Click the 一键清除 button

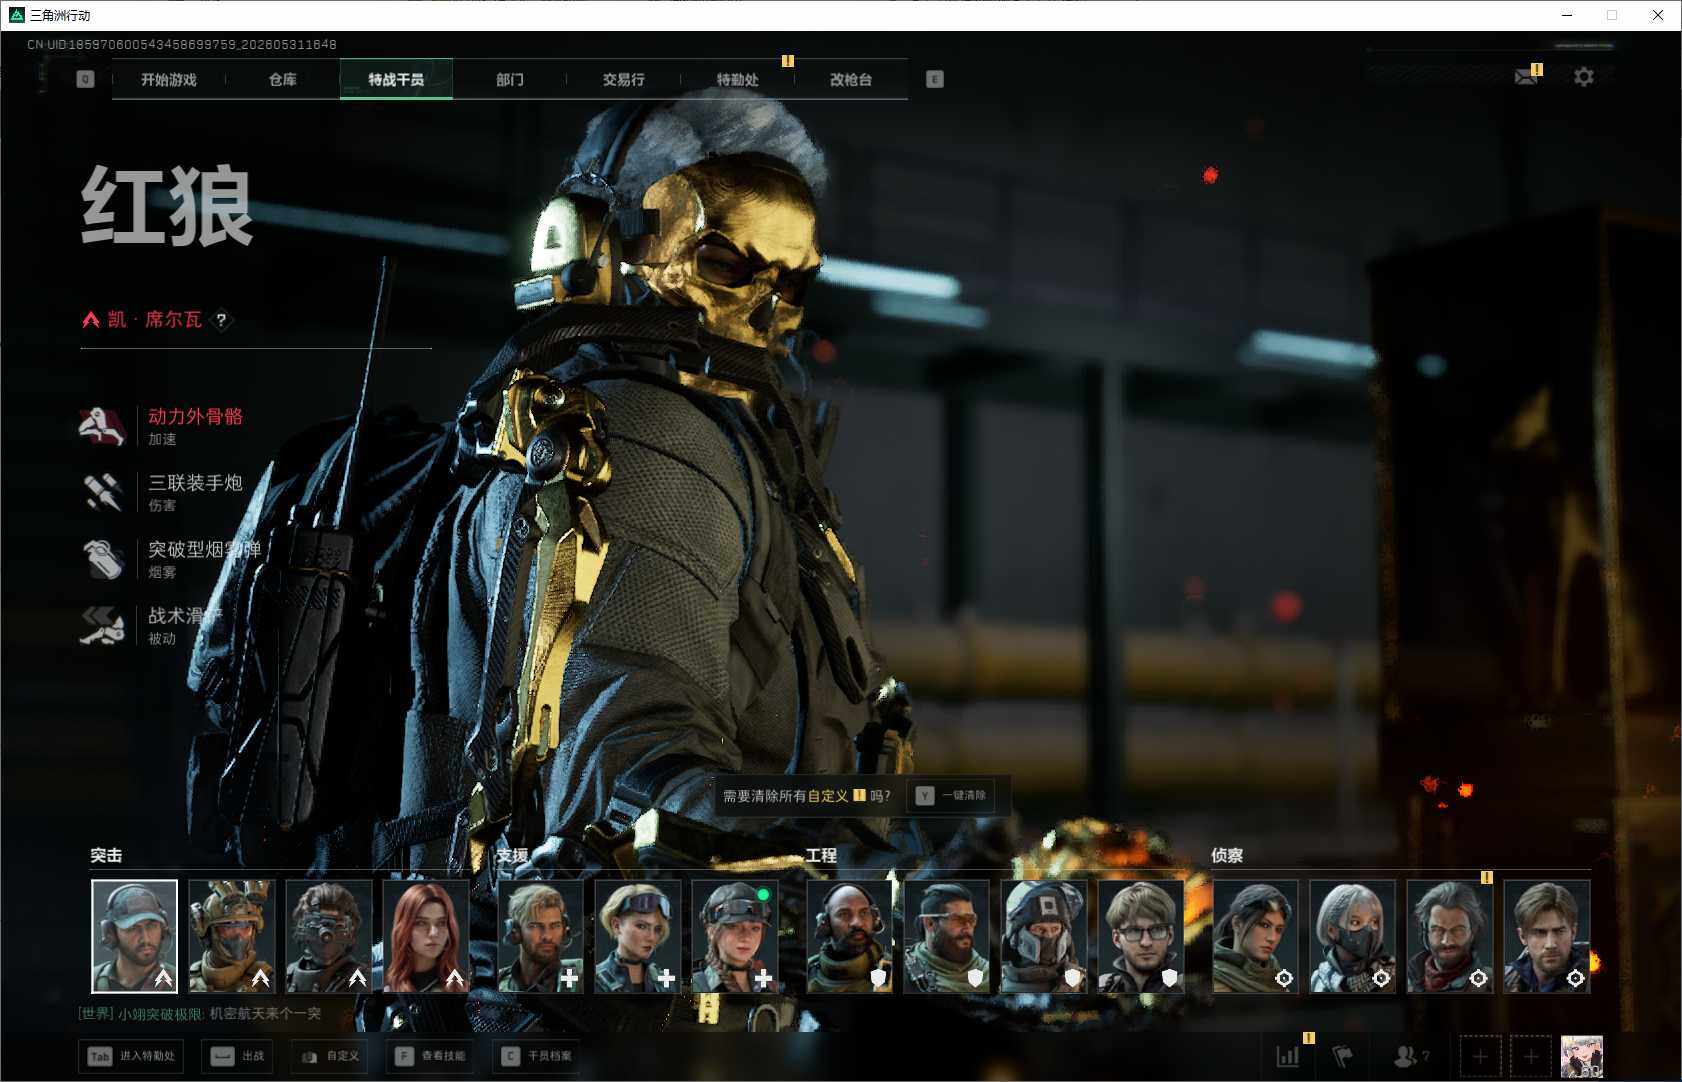click(951, 795)
